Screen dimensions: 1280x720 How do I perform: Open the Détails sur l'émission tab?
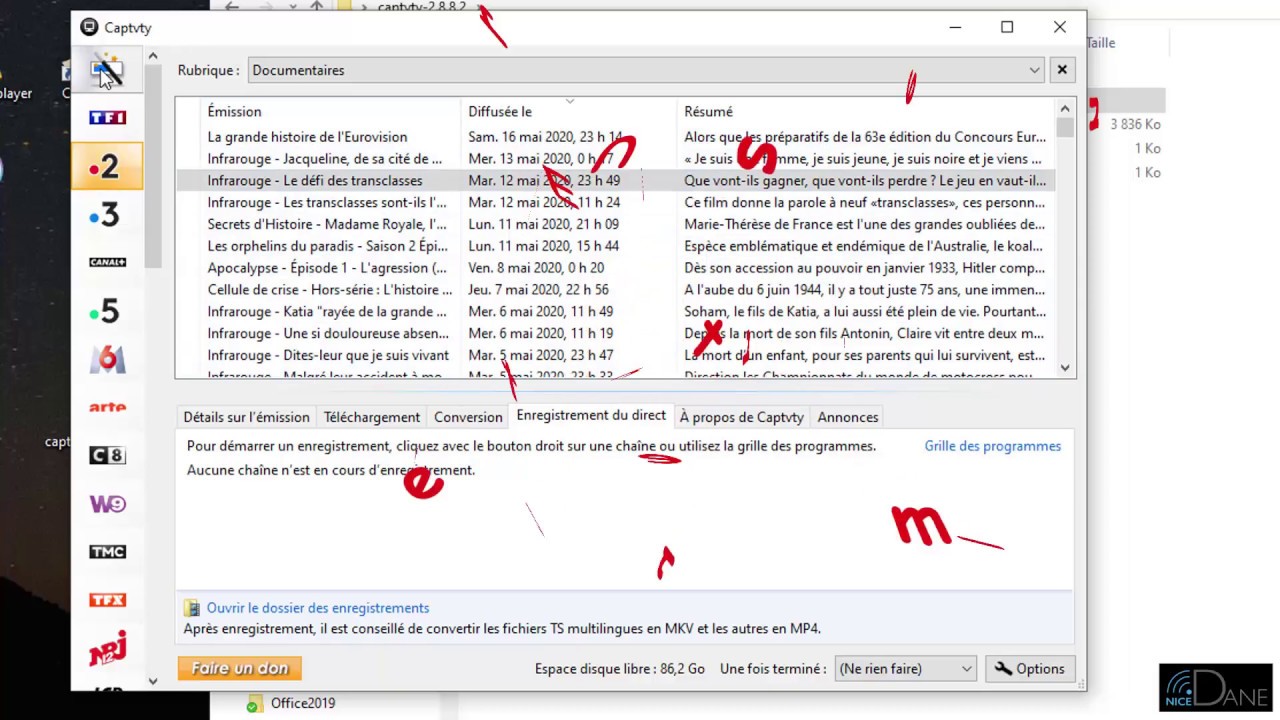point(246,417)
